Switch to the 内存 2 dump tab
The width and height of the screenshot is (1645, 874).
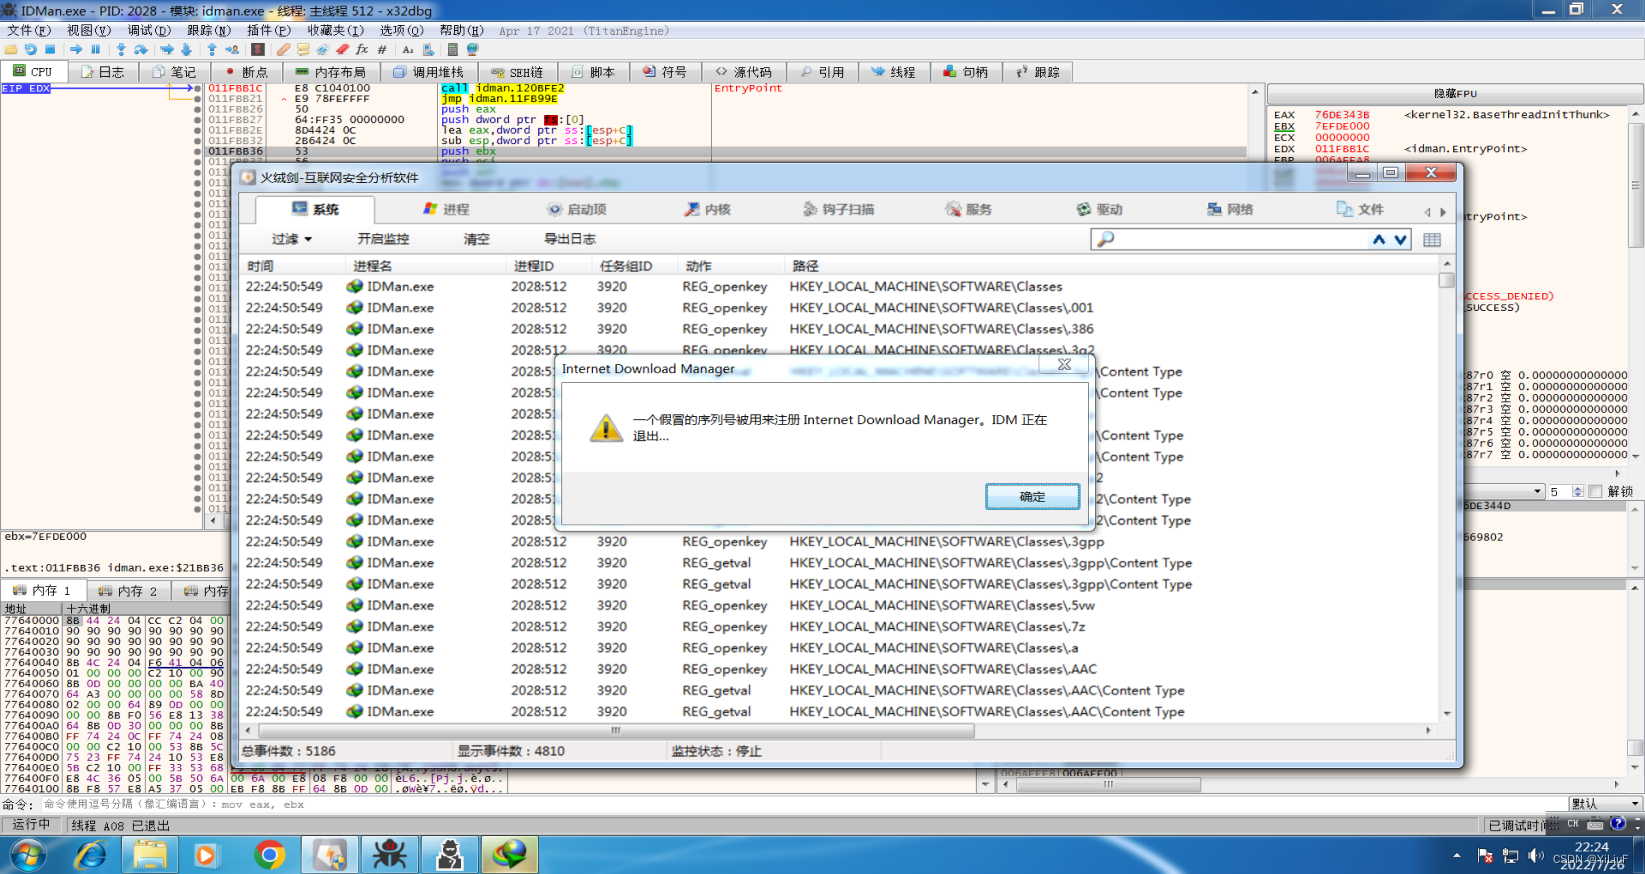point(129,591)
